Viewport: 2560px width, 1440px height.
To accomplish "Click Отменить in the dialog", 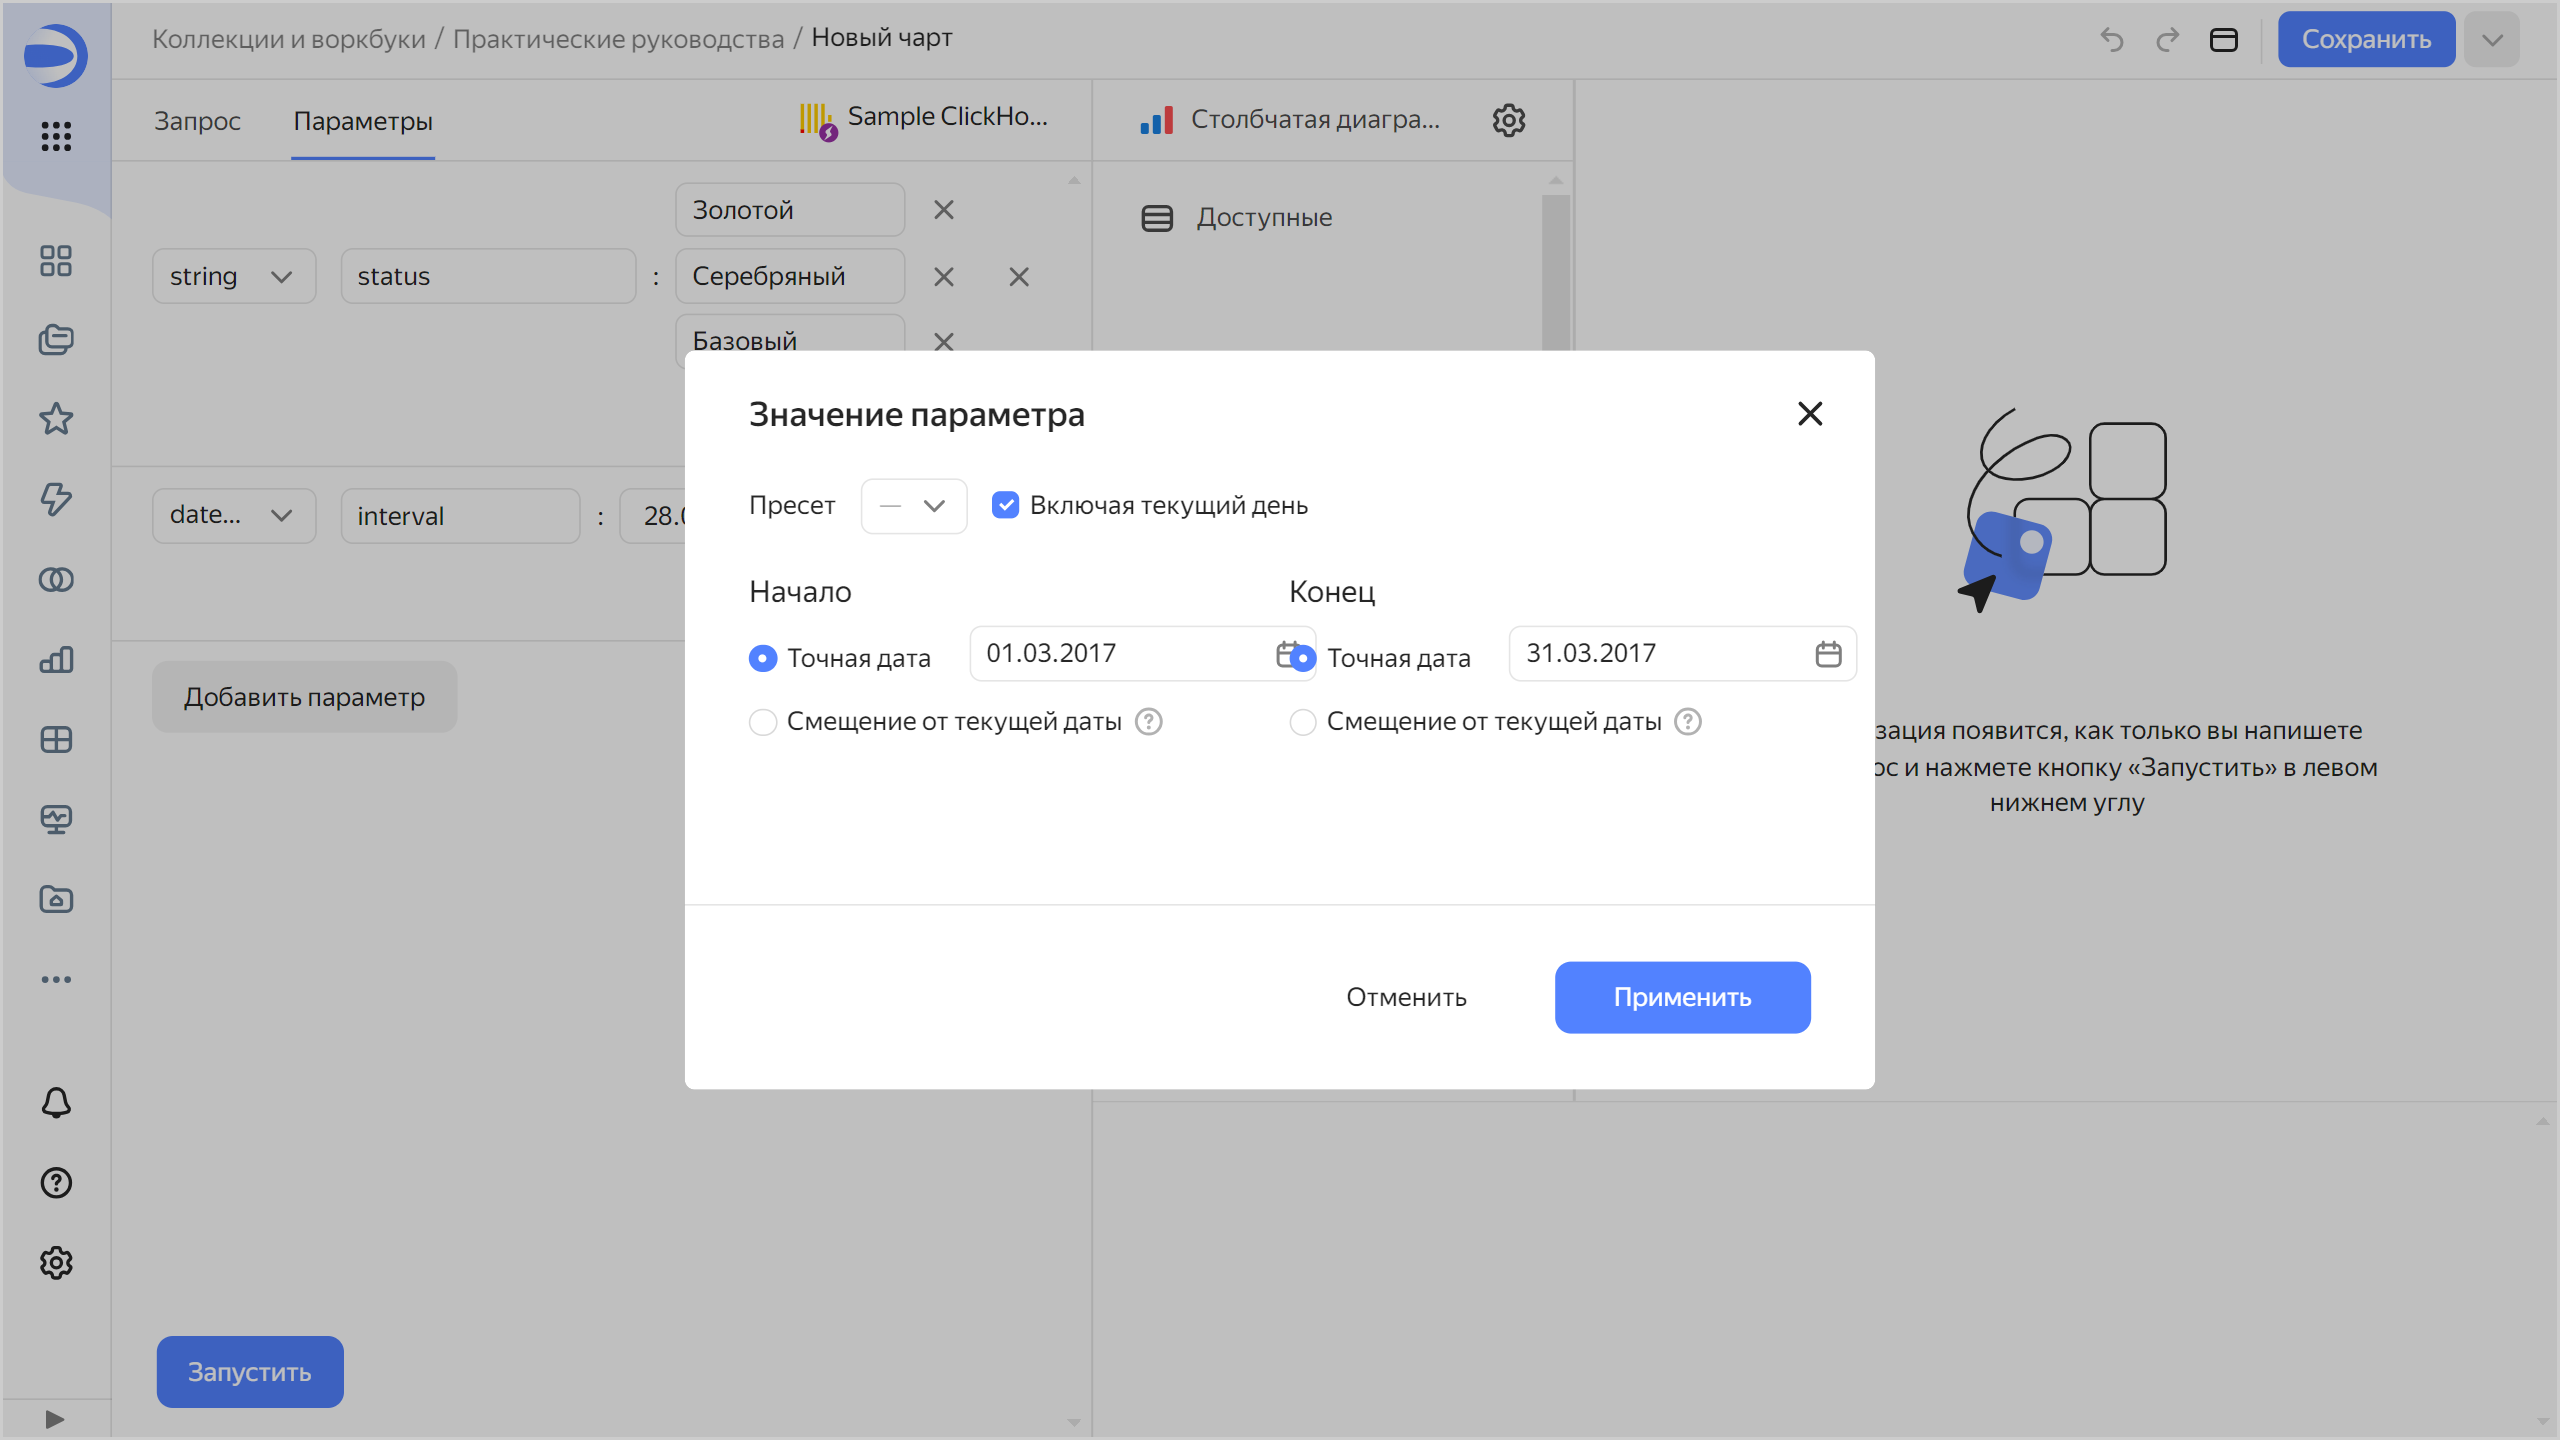I will click(1406, 997).
